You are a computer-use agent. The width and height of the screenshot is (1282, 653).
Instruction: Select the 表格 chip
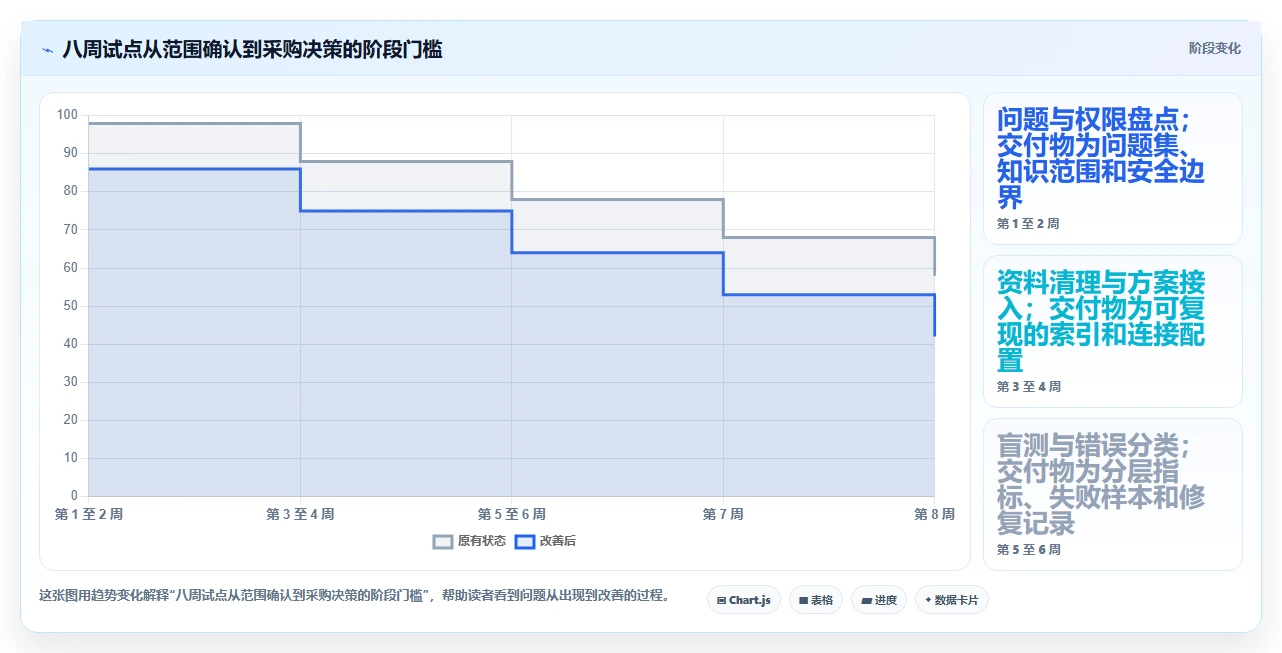[816, 600]
